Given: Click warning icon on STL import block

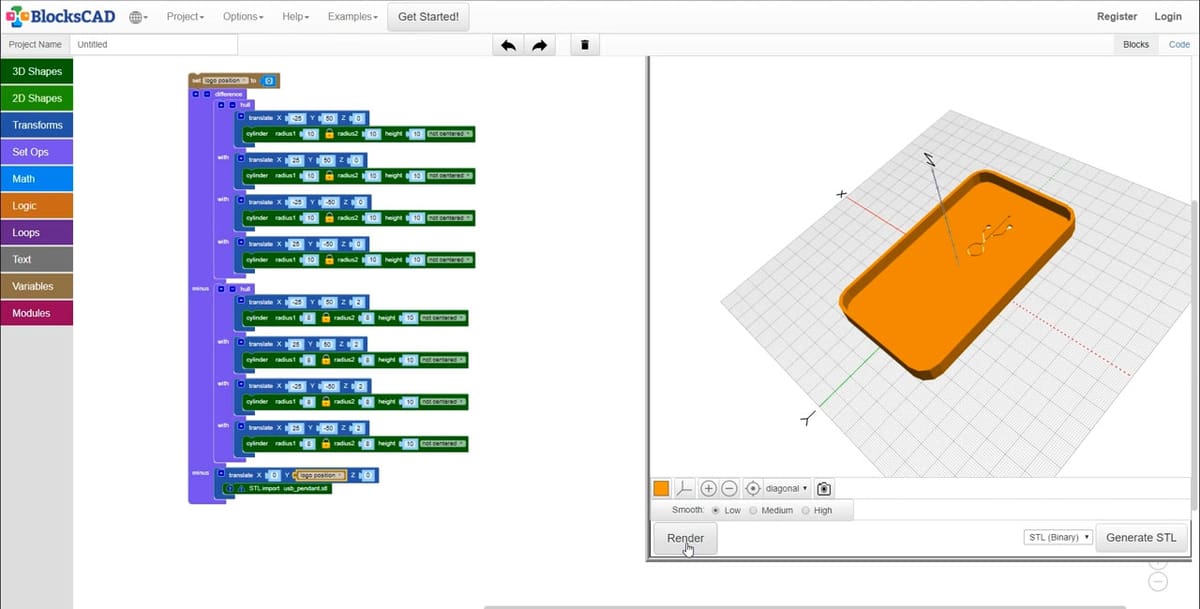Looking at the screenshot, I should click(241, 488).
